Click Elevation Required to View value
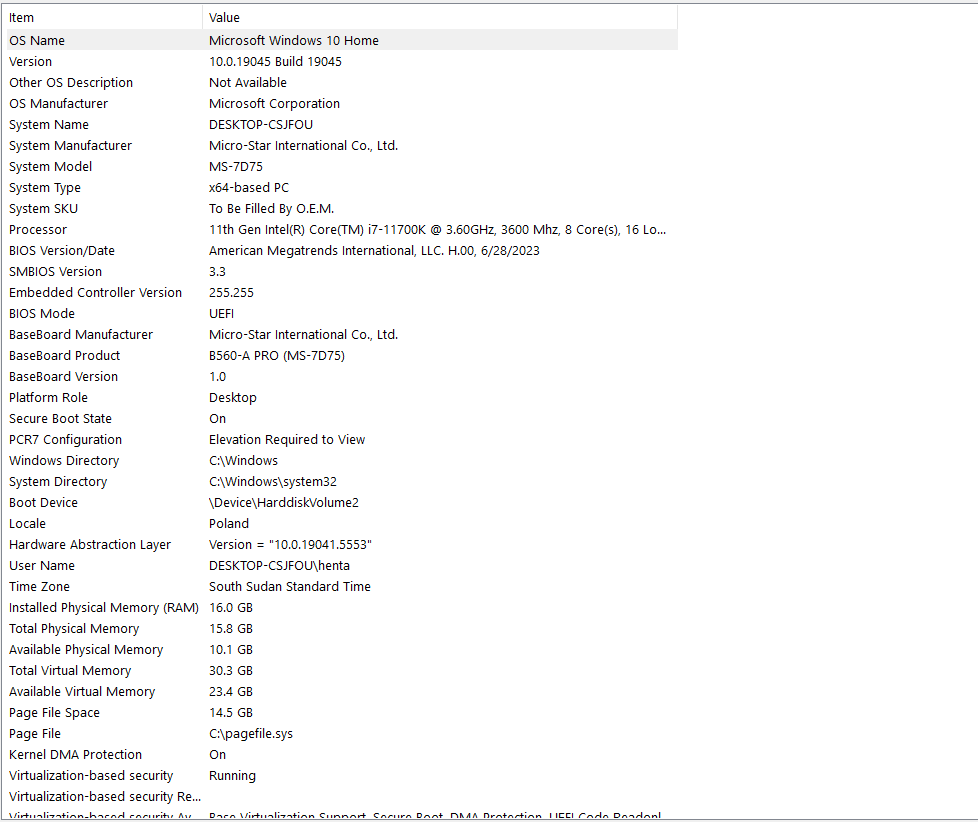978x822 pixels. click(x=287, y=440)
